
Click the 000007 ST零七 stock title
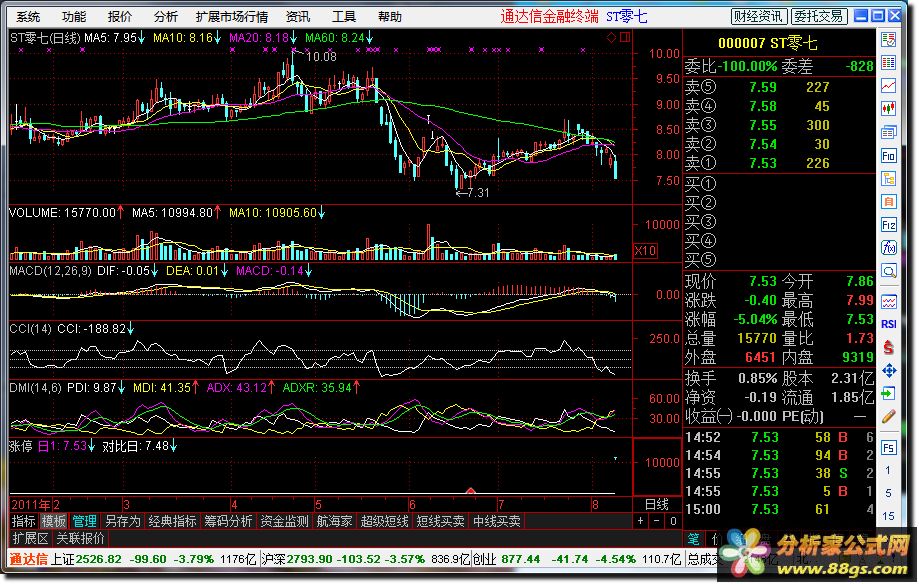767,43
